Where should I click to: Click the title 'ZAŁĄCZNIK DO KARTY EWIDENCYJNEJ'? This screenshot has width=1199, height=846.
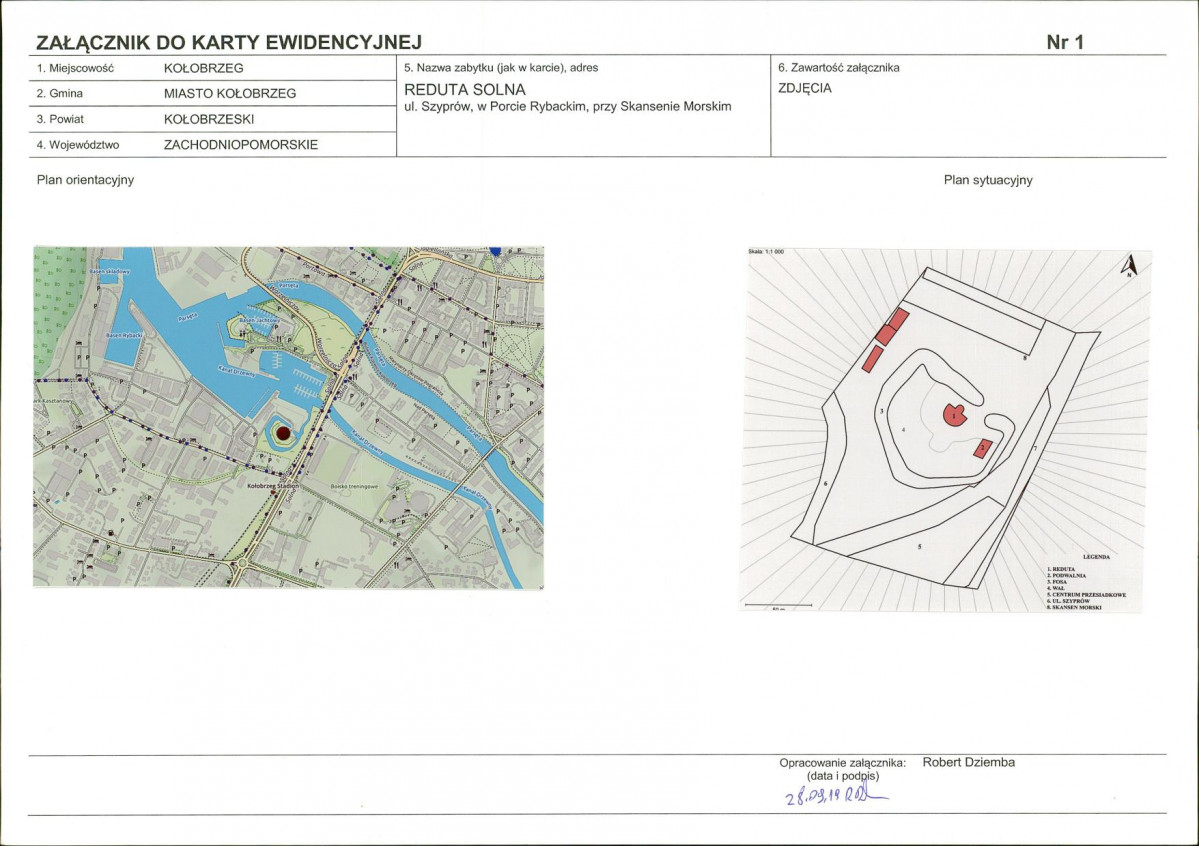pos(229,42)
